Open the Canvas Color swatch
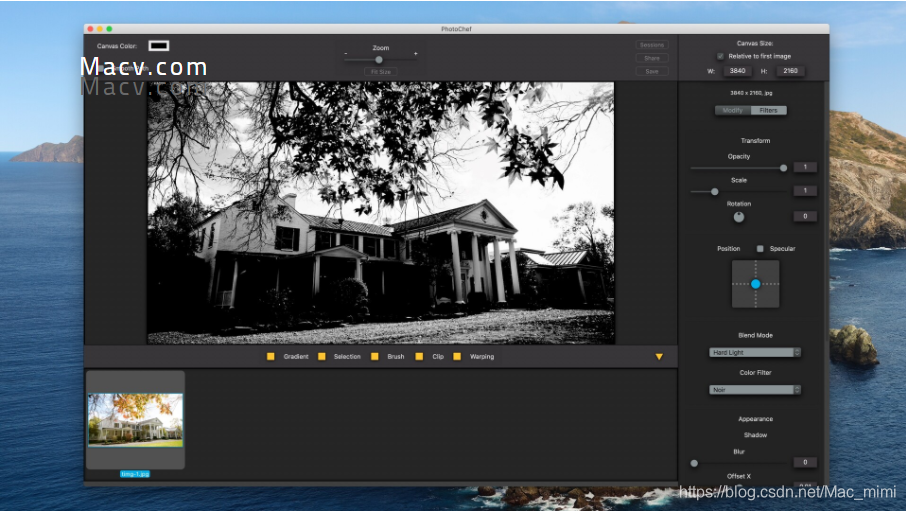 point(159,46)
